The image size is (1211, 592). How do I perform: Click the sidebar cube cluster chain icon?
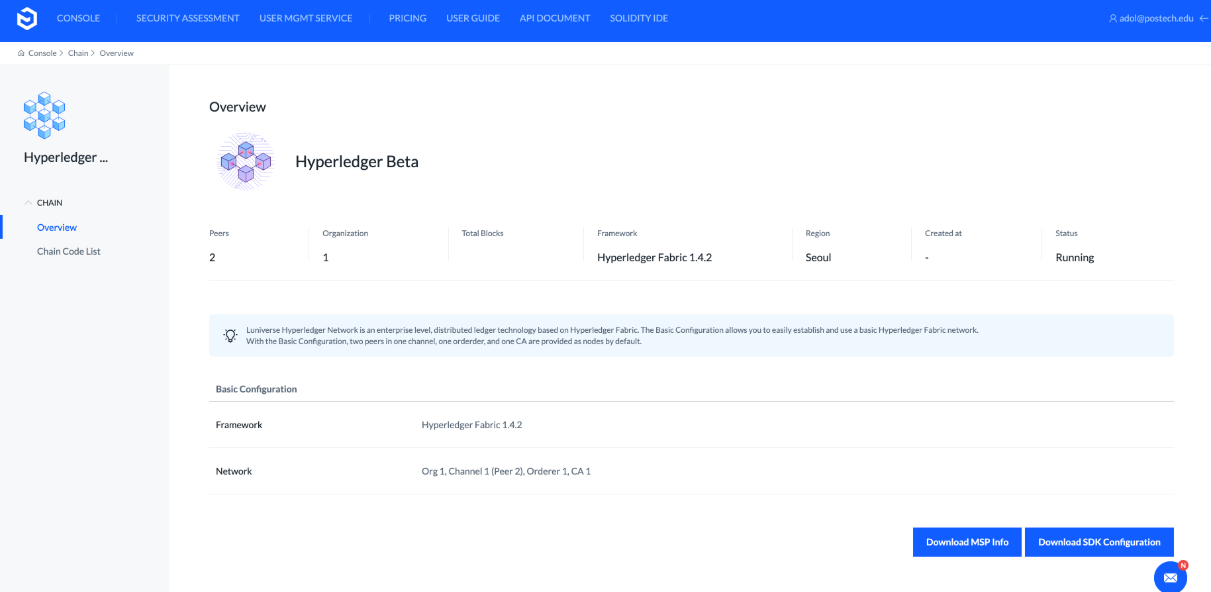click(x=44, y=115)
